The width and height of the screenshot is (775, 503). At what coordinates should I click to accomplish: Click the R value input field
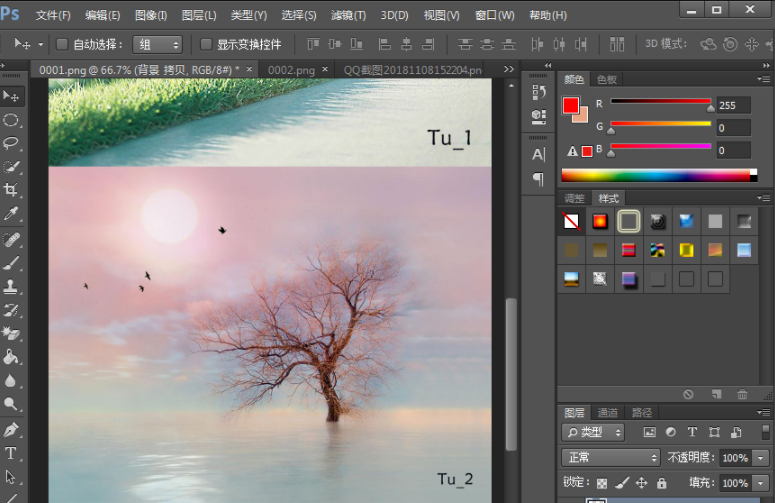[733, 105]
